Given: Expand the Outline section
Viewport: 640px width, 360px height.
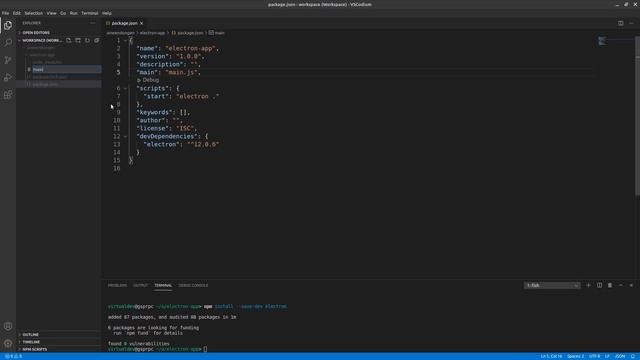Looking at the screenshot, I should pos(31,335).
